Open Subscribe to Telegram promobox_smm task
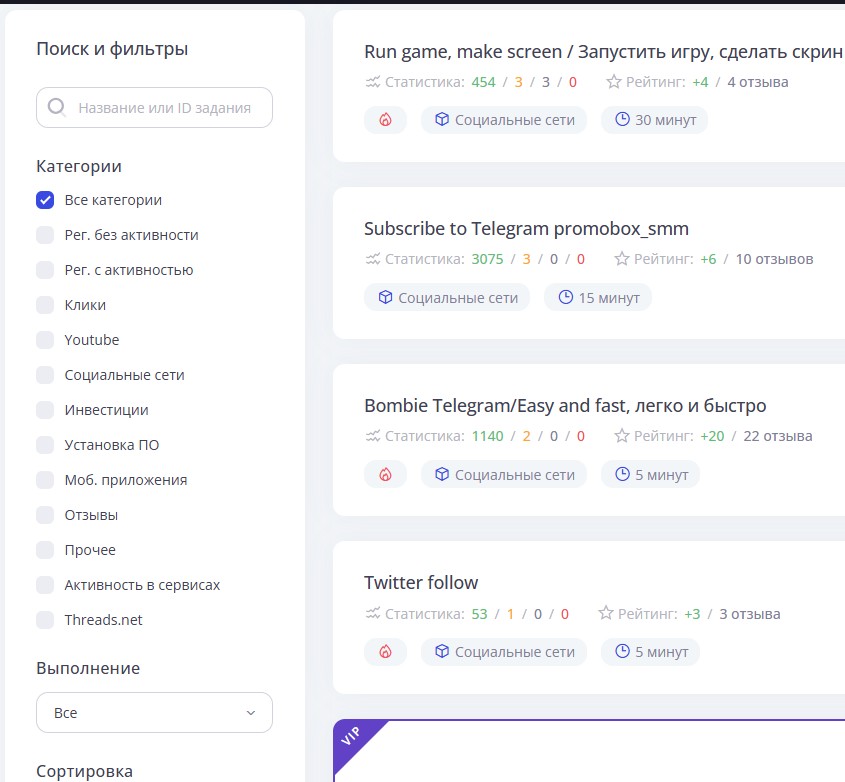The width and height of the screenshot is (845, 782). (526, 229)
